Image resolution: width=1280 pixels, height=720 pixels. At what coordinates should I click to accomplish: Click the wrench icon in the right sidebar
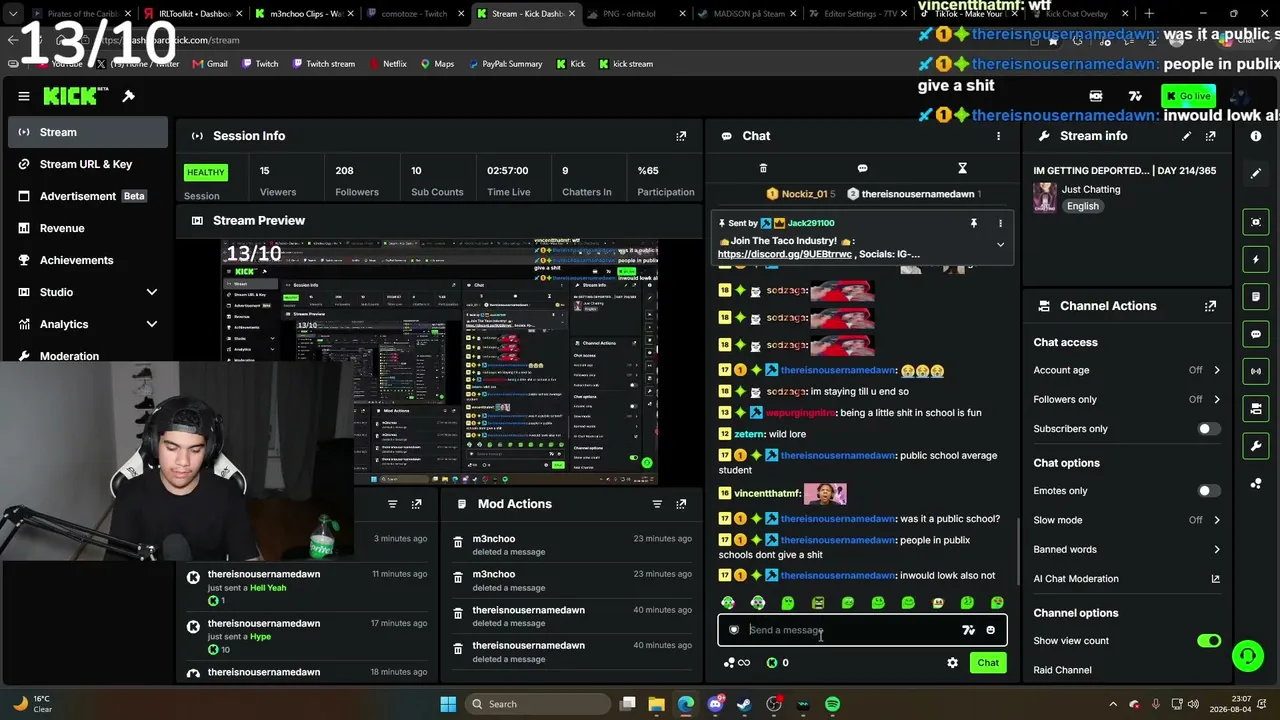tap(1256, 445)
